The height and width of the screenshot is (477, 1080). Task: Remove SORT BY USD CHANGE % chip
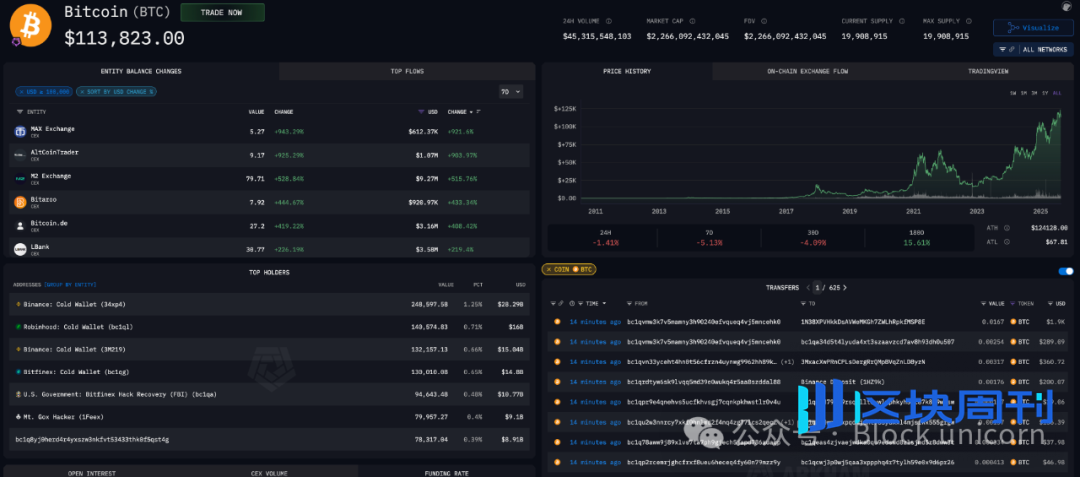coord(82,92)
